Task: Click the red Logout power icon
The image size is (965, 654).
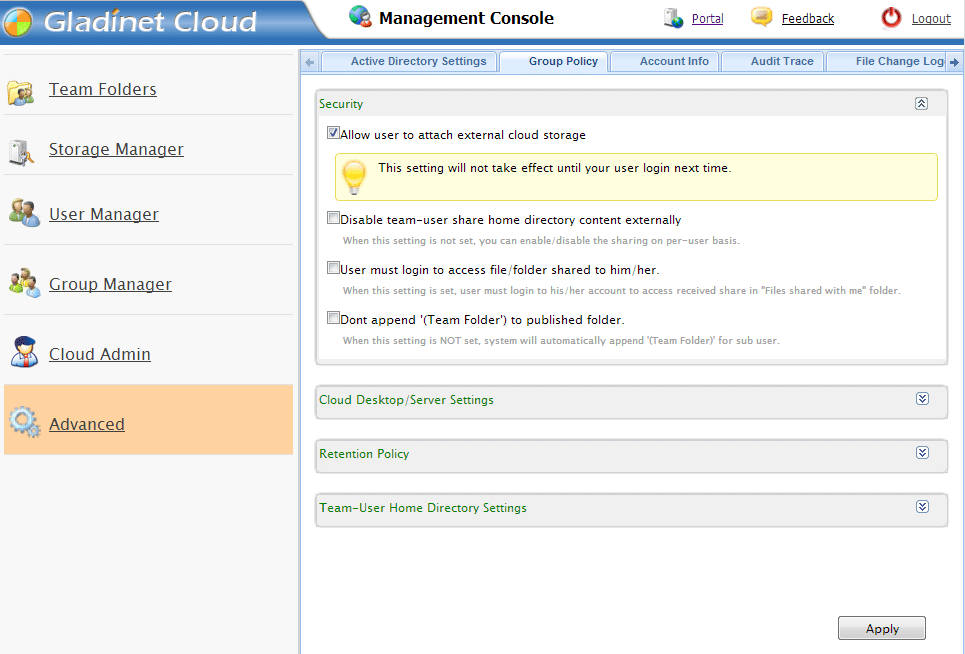Action: pos(890,18)
